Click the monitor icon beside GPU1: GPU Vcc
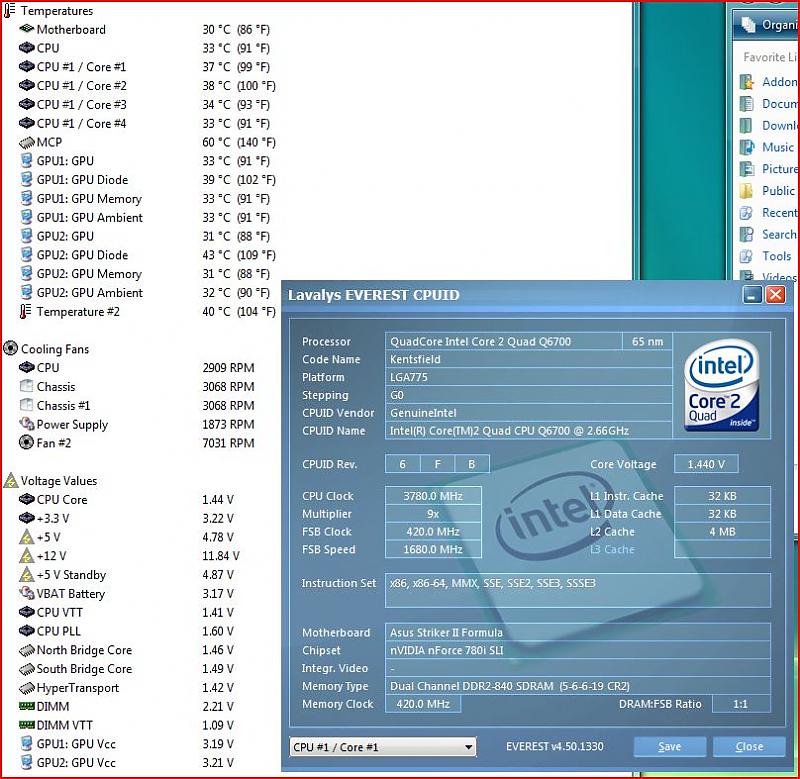800x779 pixels. 27,744
